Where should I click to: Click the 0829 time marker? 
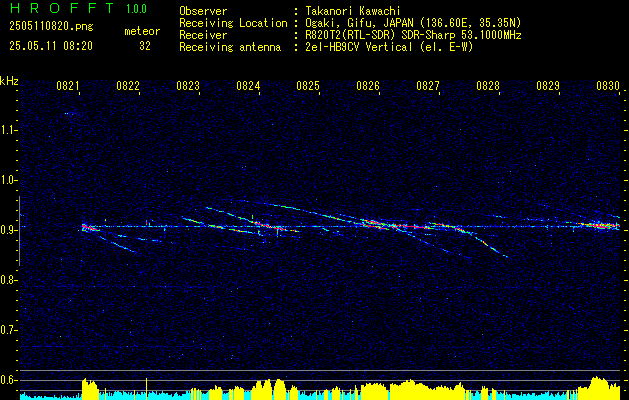pyautogui.click(x=548, y=86)
